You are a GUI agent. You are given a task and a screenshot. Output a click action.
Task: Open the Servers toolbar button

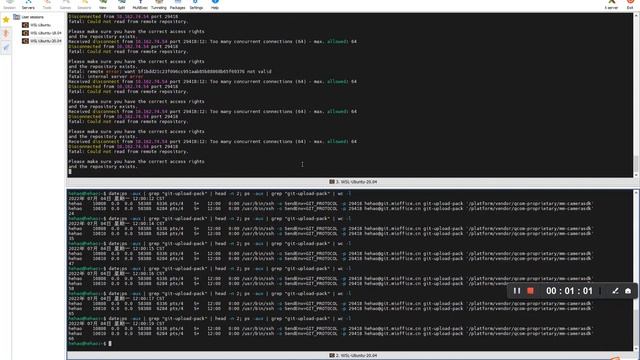pyautogui.click(x=28, y=4)
